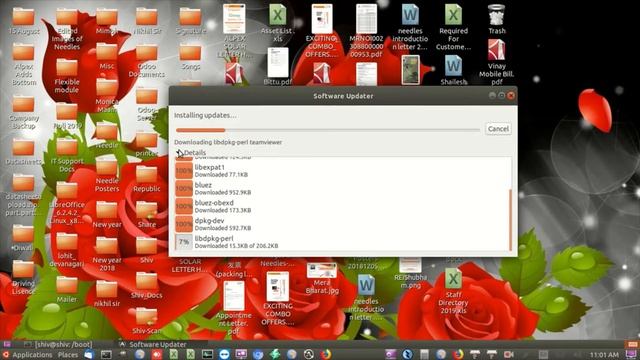Screen dimensions: 640x360
Task: Open the Songs folder
Action: [x=190, y=57]
